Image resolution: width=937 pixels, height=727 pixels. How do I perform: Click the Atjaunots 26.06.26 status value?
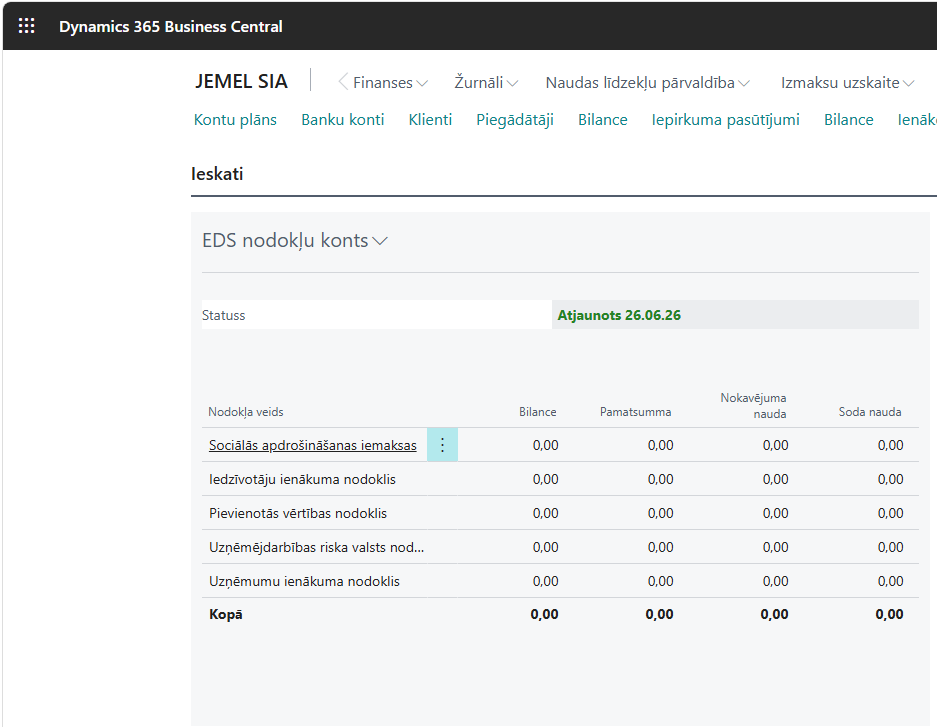tap(619, 315)
